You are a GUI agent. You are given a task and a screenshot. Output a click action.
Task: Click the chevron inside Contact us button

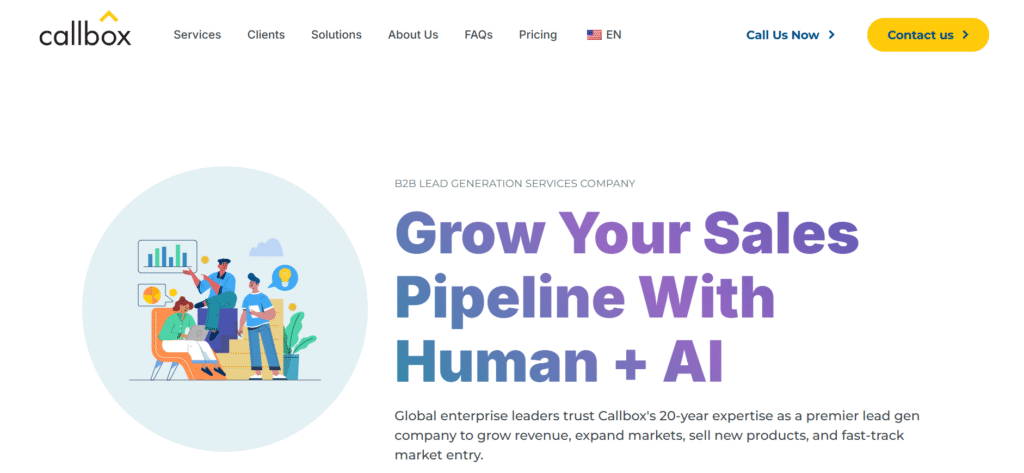coord(965,35)
